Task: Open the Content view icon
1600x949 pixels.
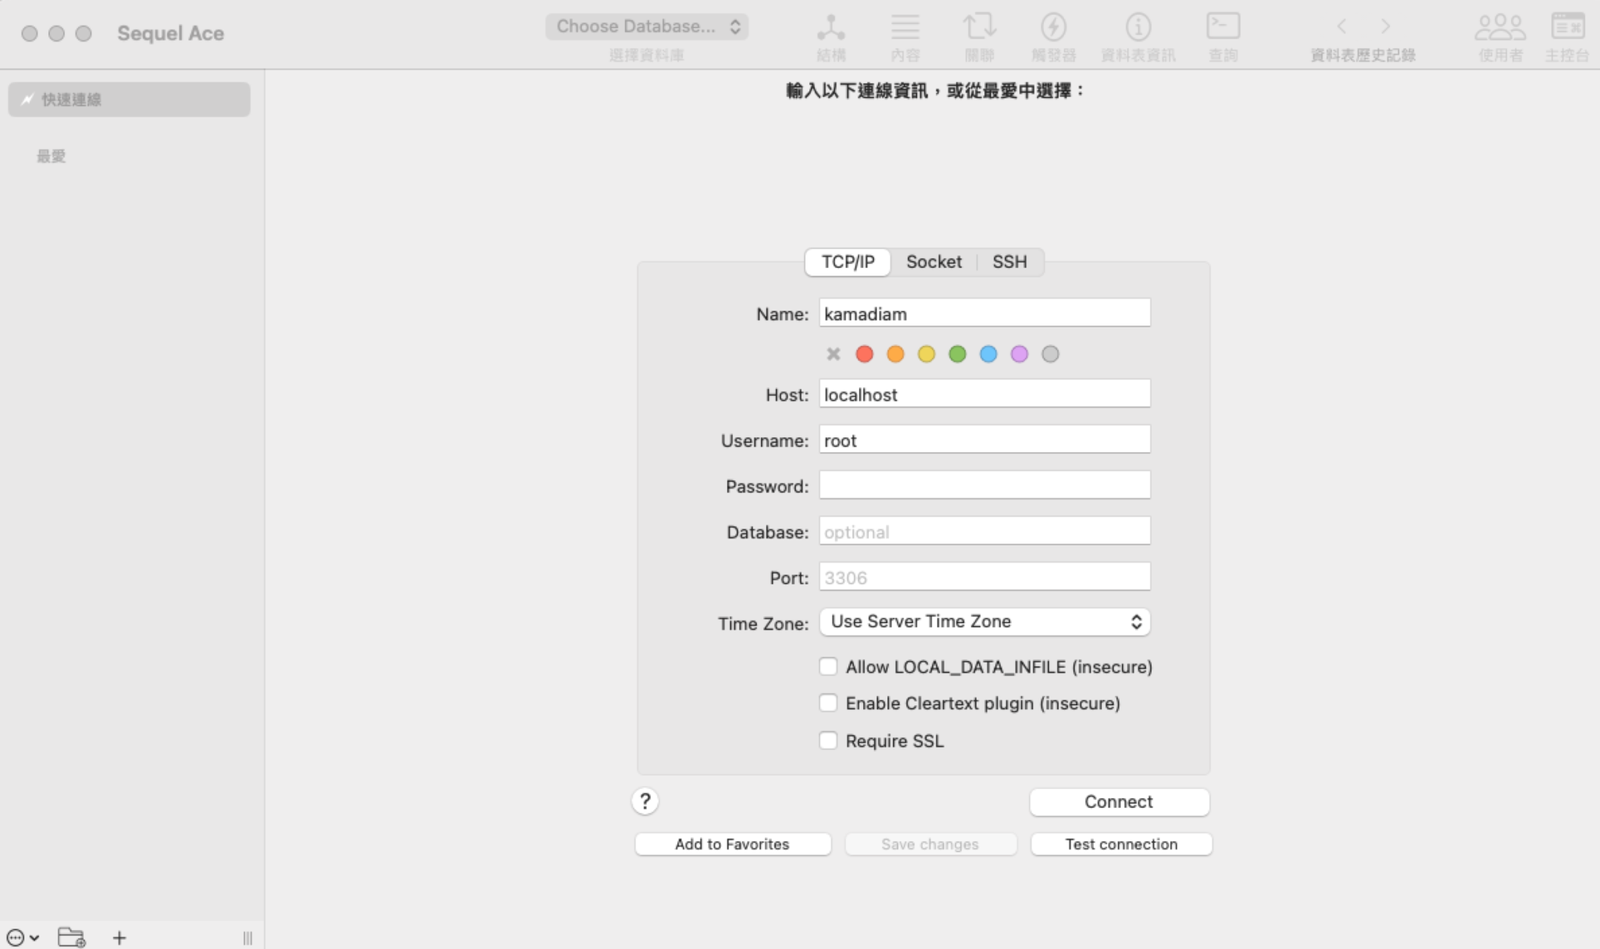Action: pyautogui.click(x=905, y=27)
